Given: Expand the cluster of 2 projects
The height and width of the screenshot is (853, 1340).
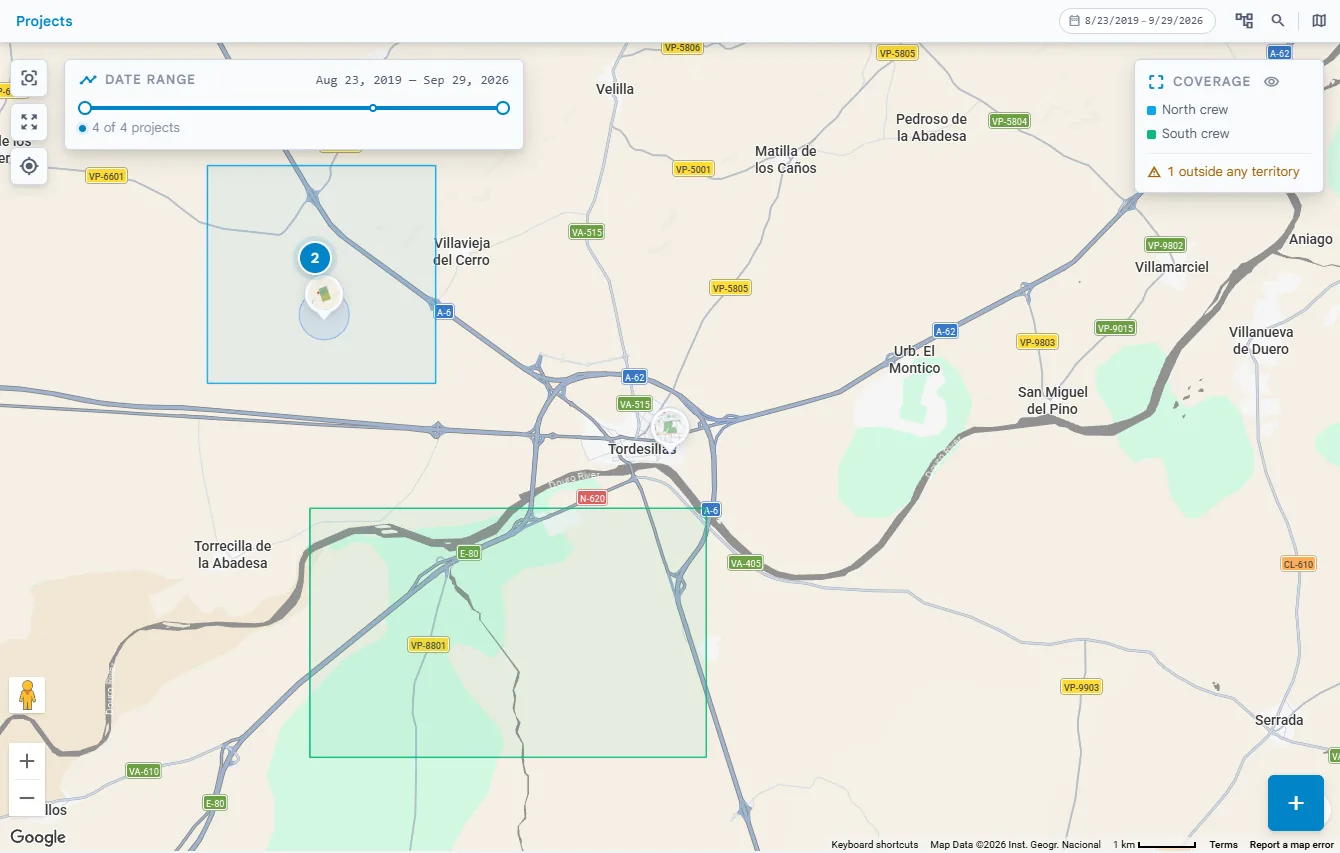Looking at the screenshot, I should [x=315, y=258].
